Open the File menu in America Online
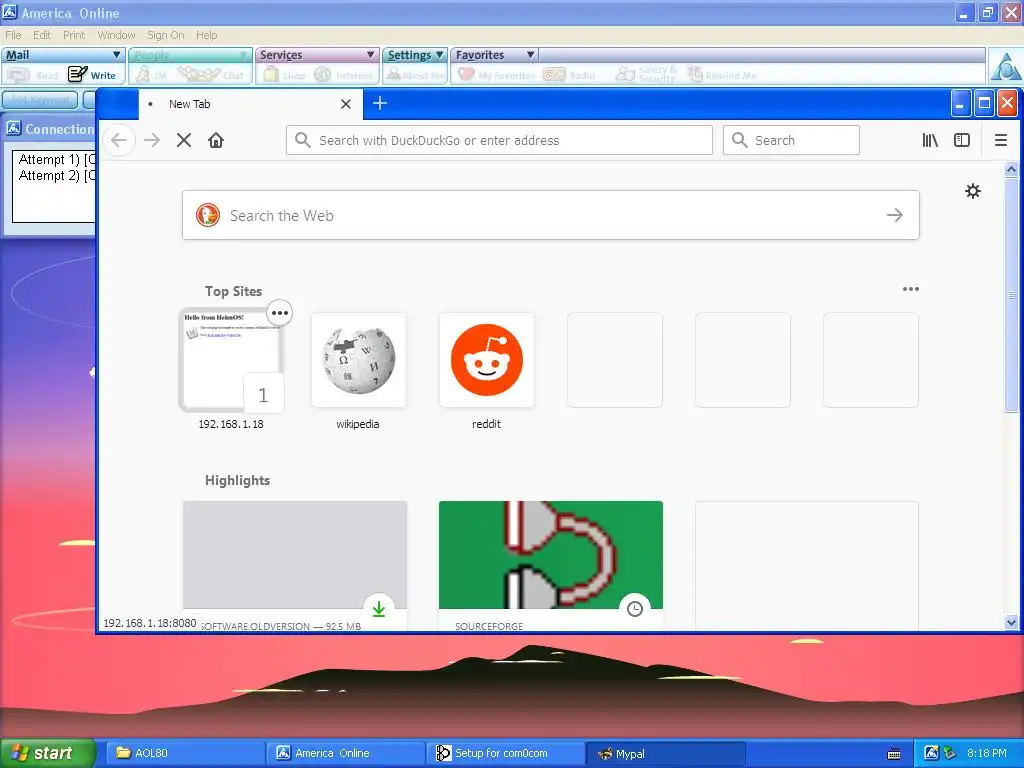 click(x=14, y=35)
